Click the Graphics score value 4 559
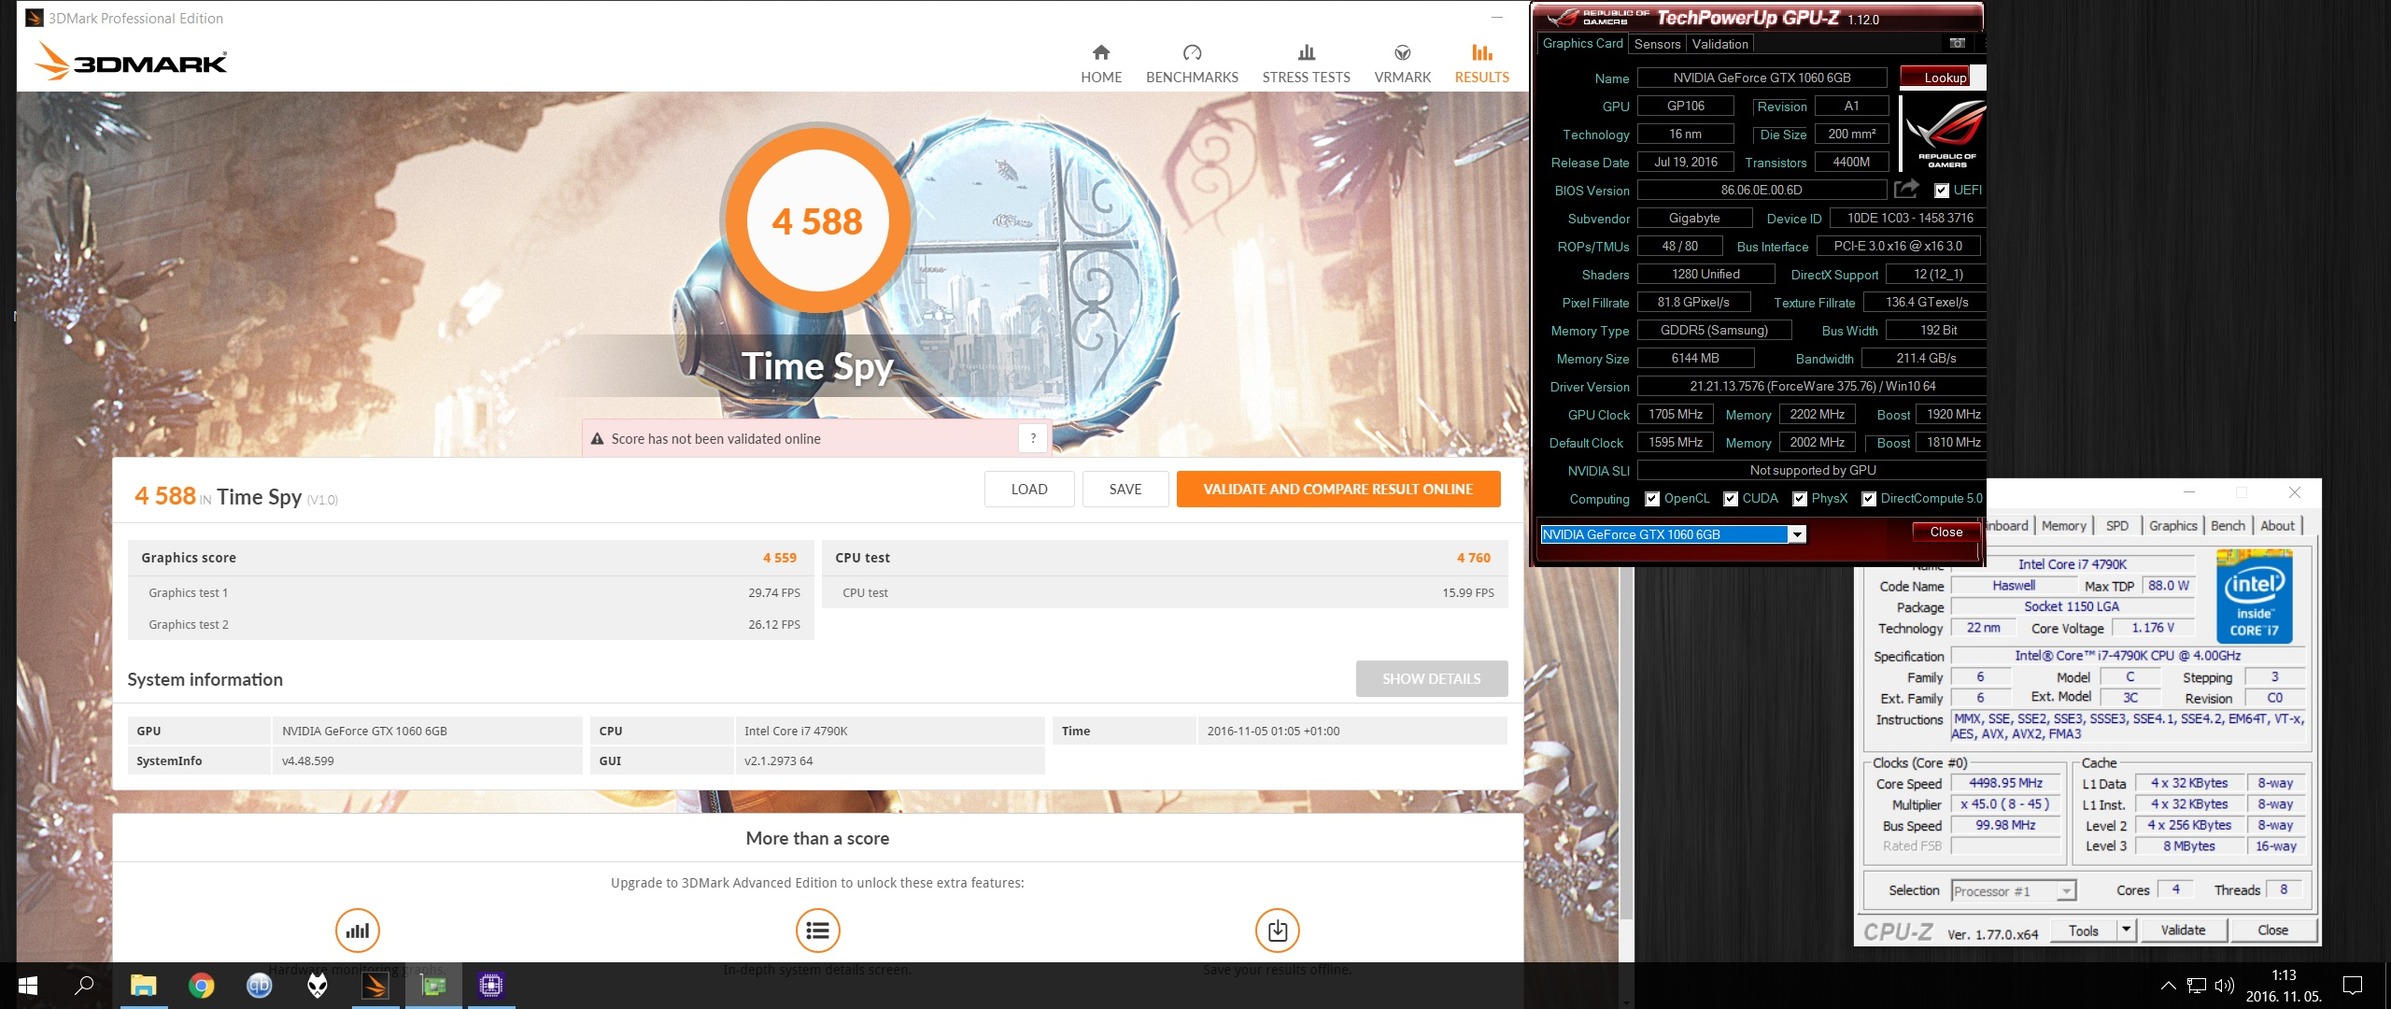 pos(779,558)
